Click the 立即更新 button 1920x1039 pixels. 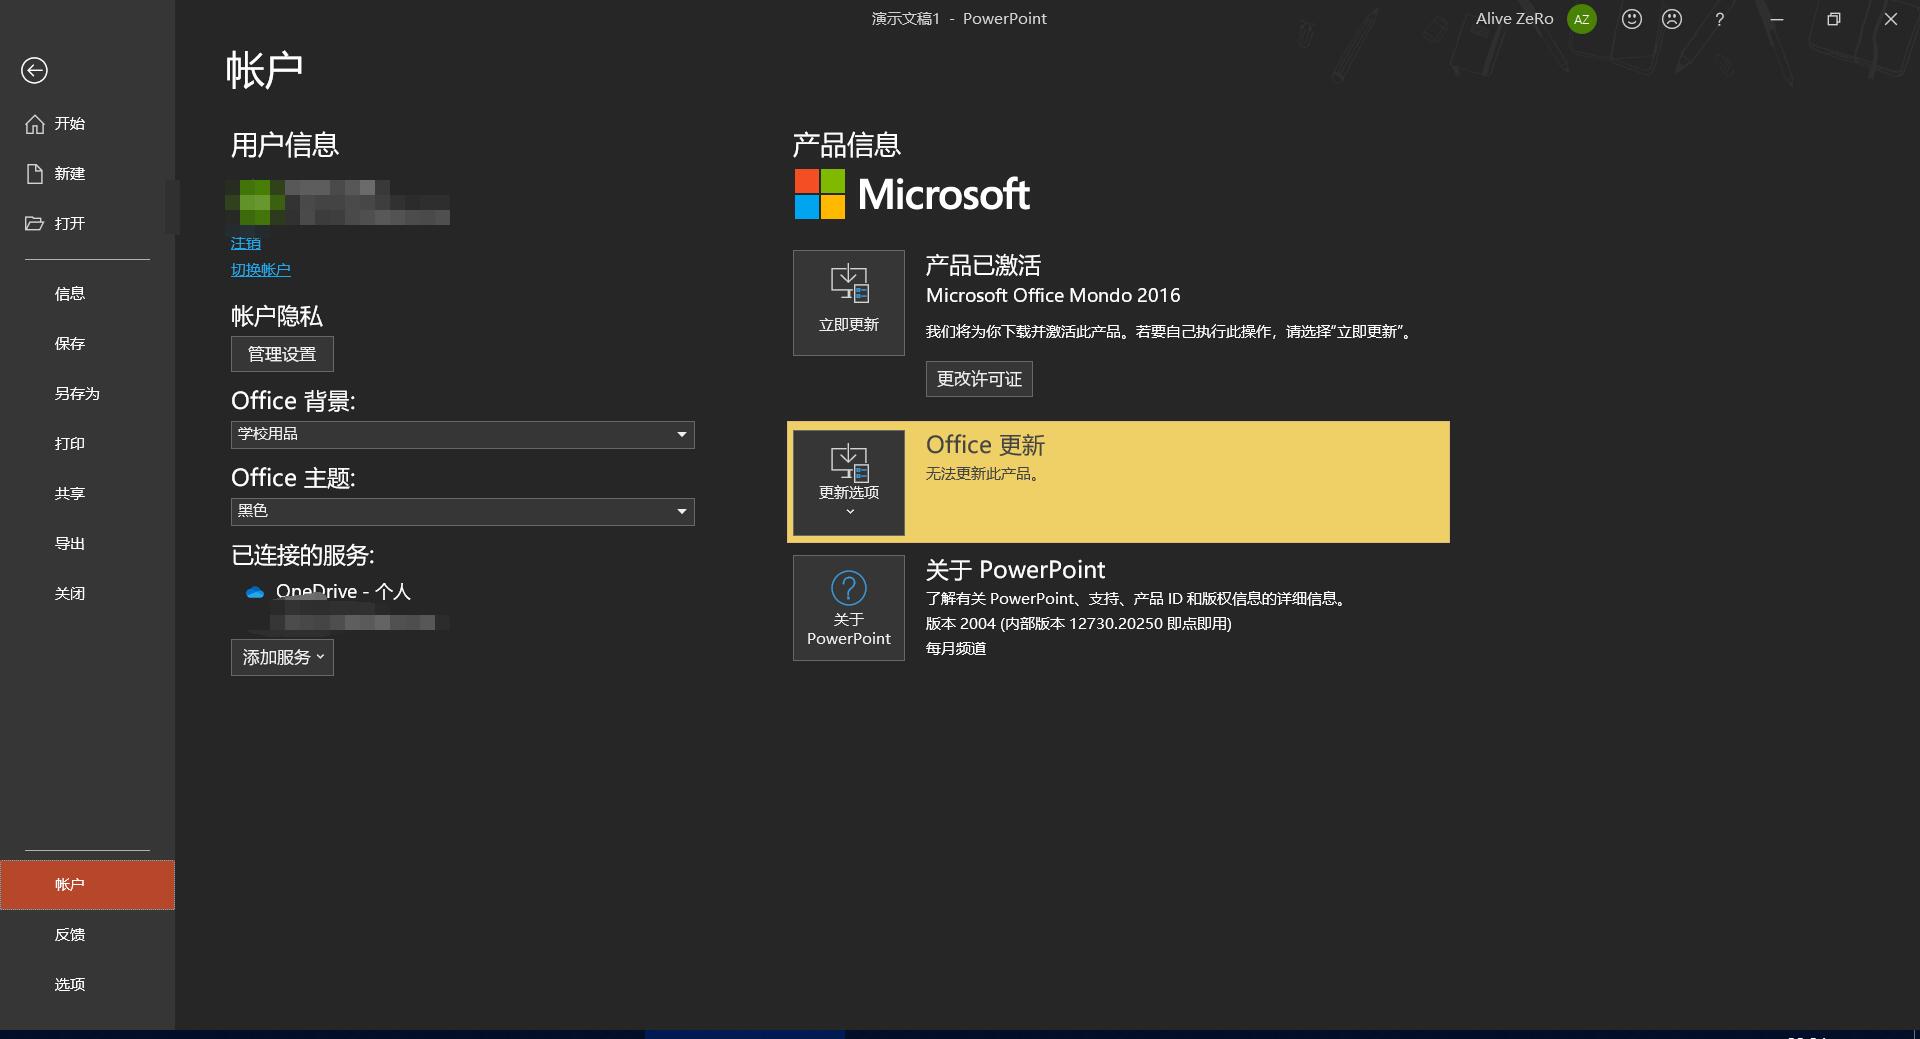click(x=849, y=303)
